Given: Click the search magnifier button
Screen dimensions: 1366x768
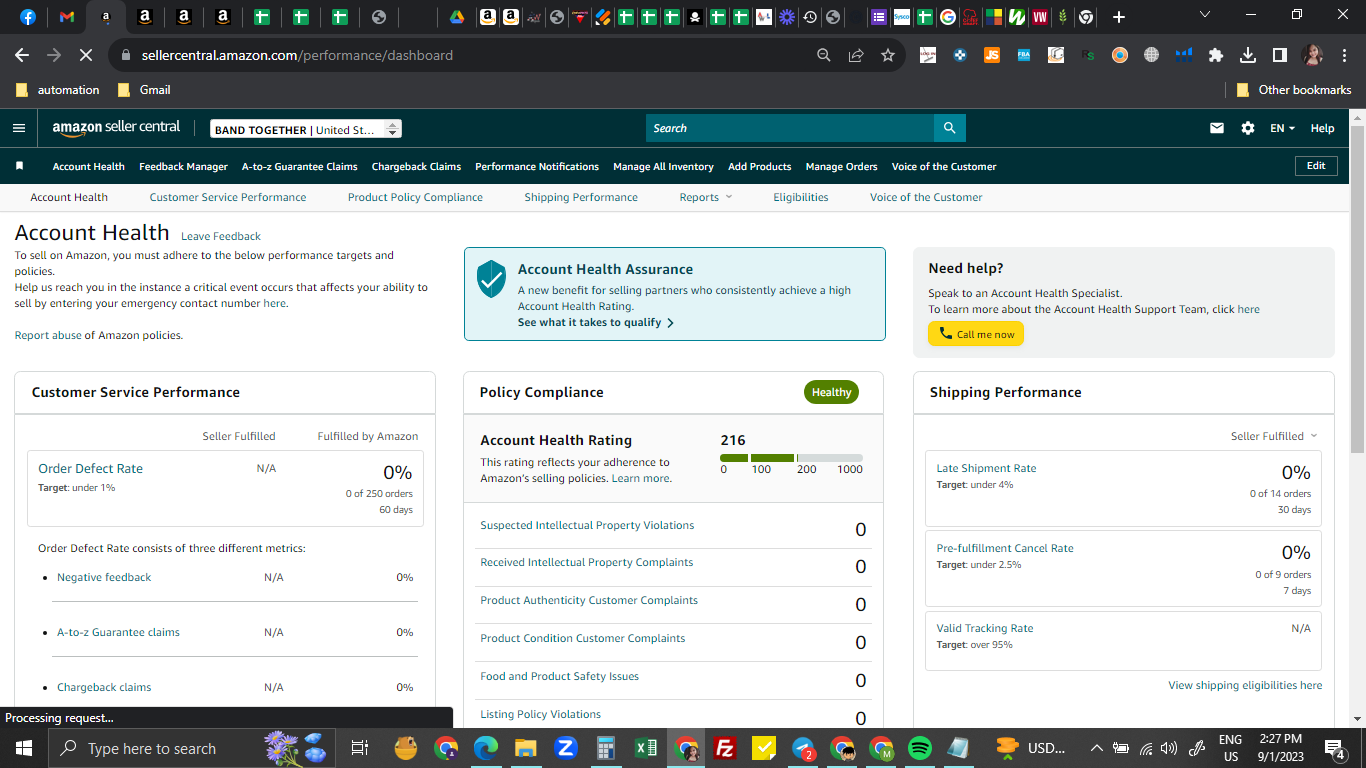Looking at the screenshot, I should pyautogui.click(x=949, y=128).
